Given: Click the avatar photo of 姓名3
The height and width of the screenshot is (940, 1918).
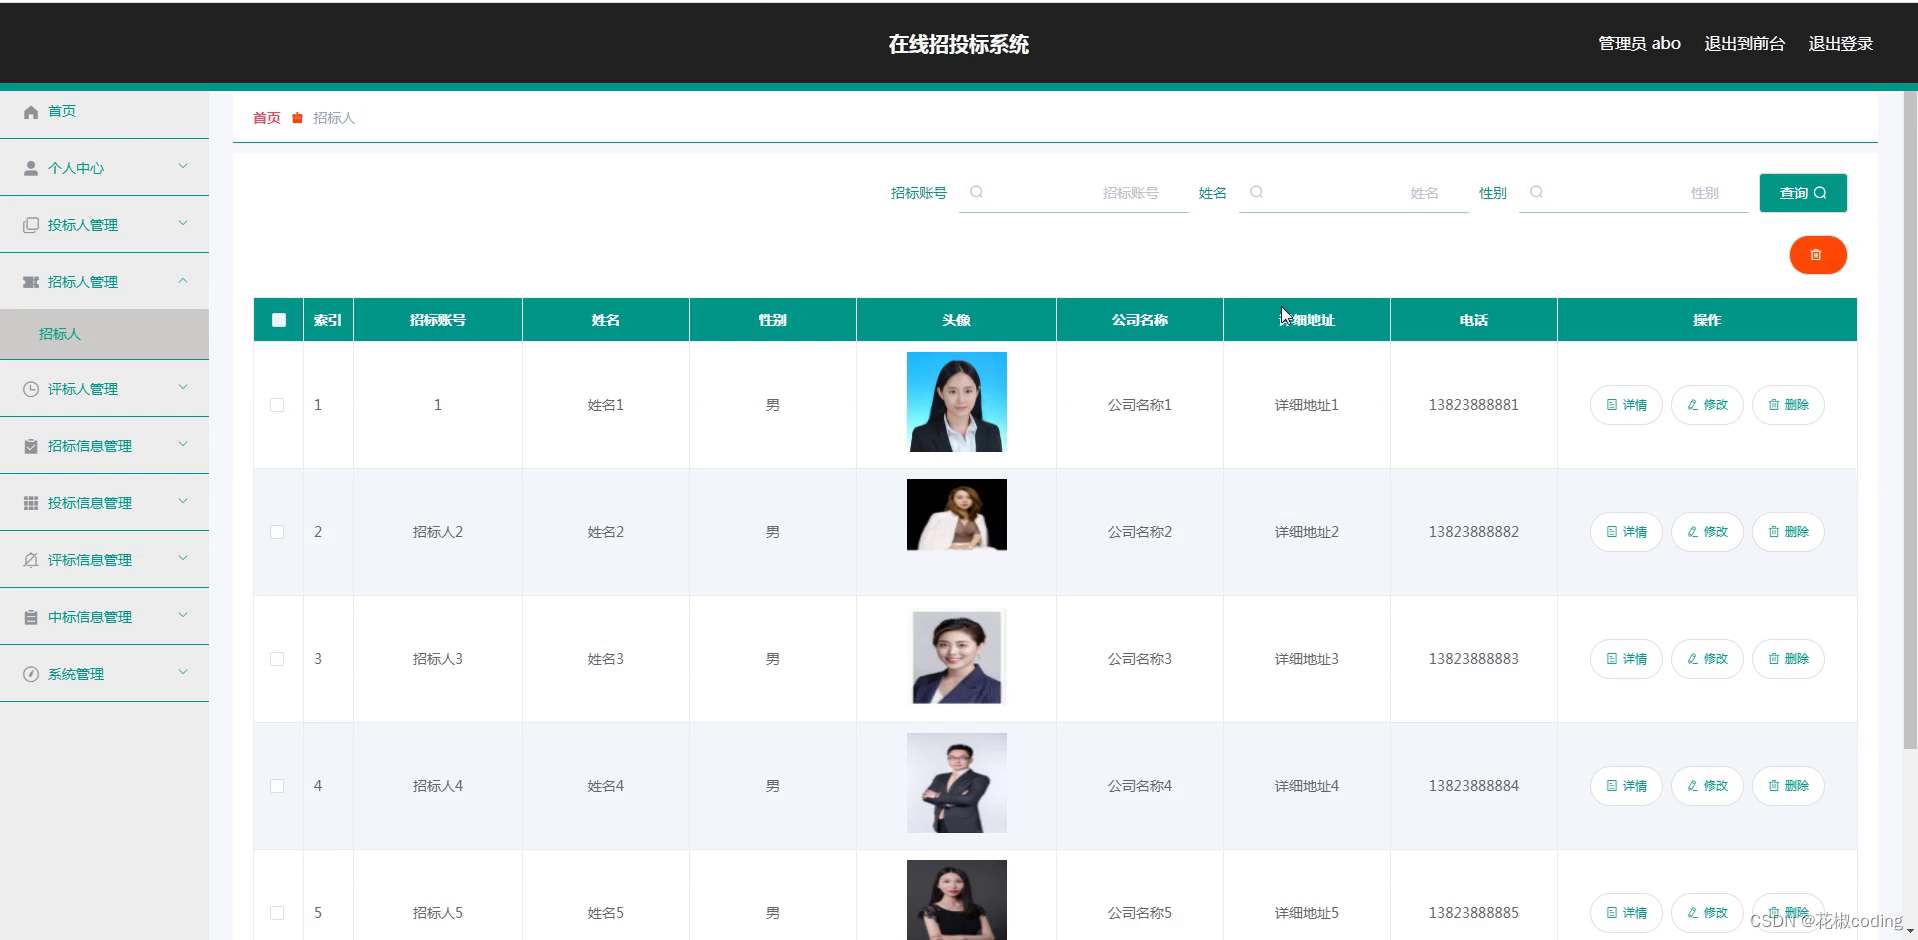Looking at the screenshot, I should tap(957, 657).
